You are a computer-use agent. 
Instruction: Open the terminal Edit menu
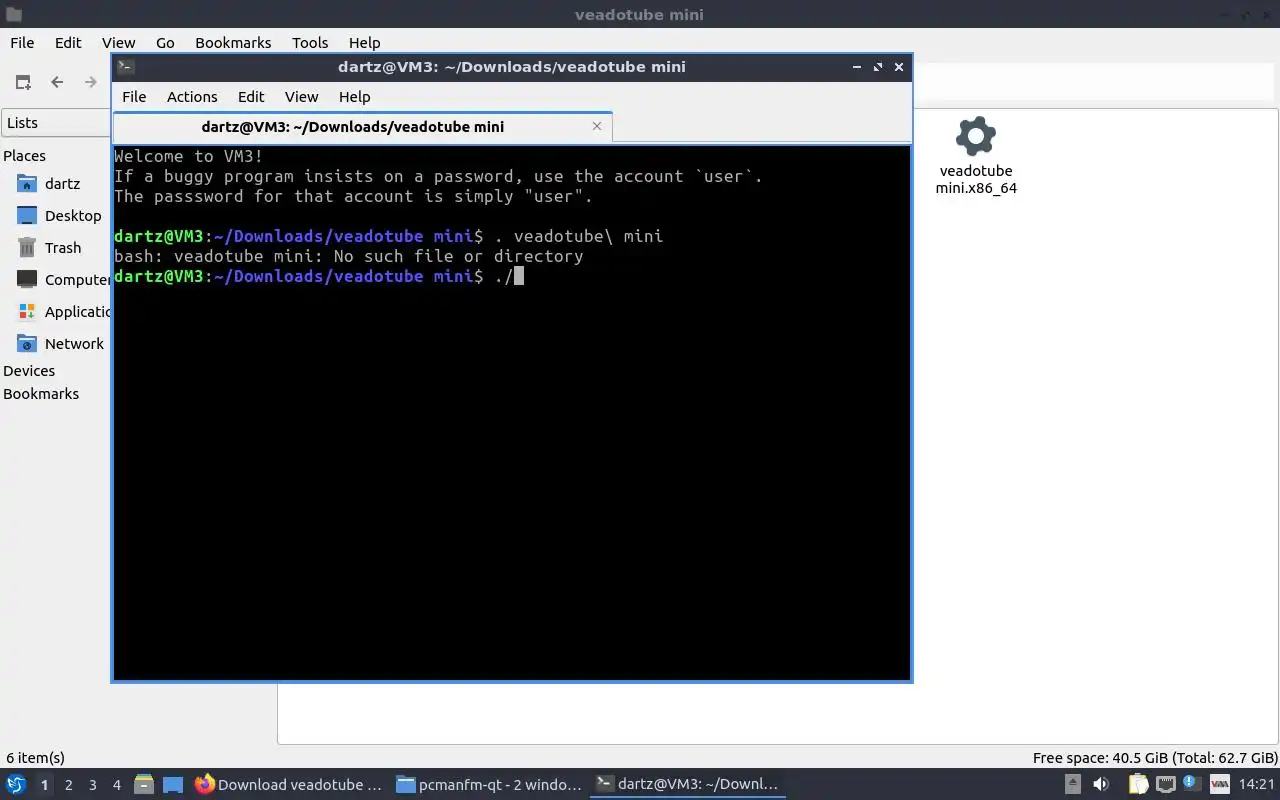pos(251,97)
